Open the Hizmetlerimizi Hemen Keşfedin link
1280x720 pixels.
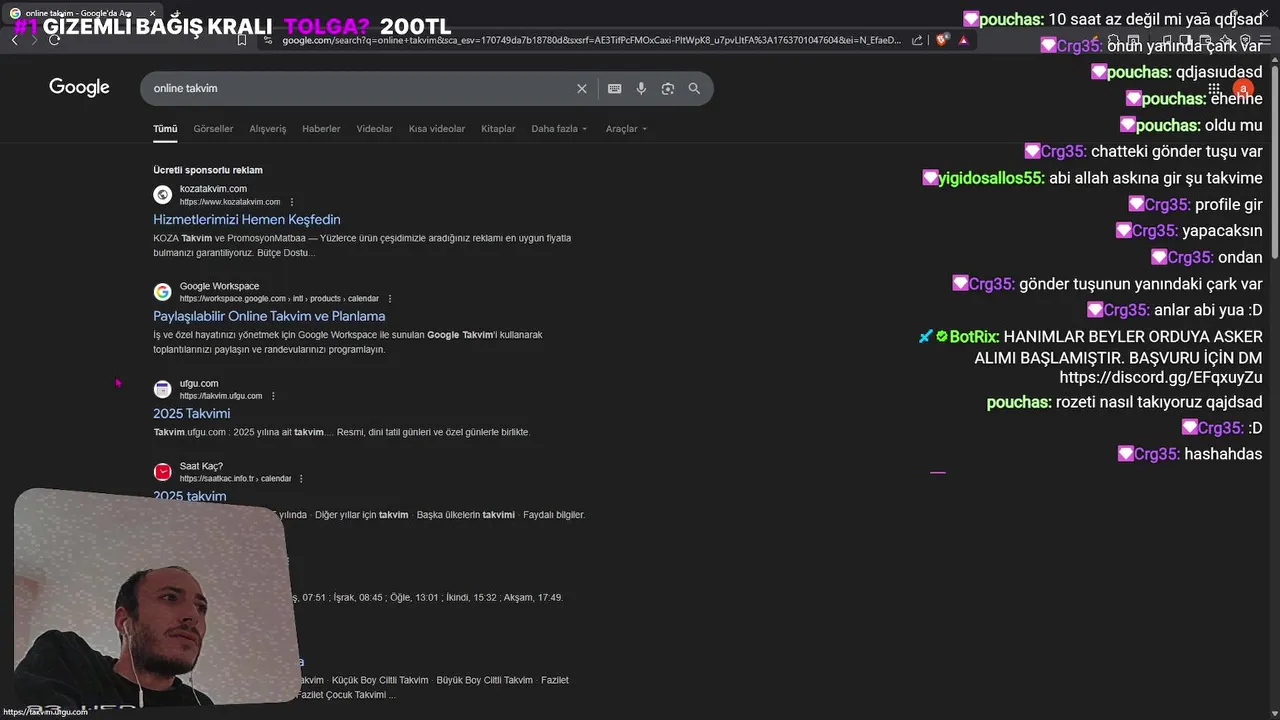click(x=247, y=220)
